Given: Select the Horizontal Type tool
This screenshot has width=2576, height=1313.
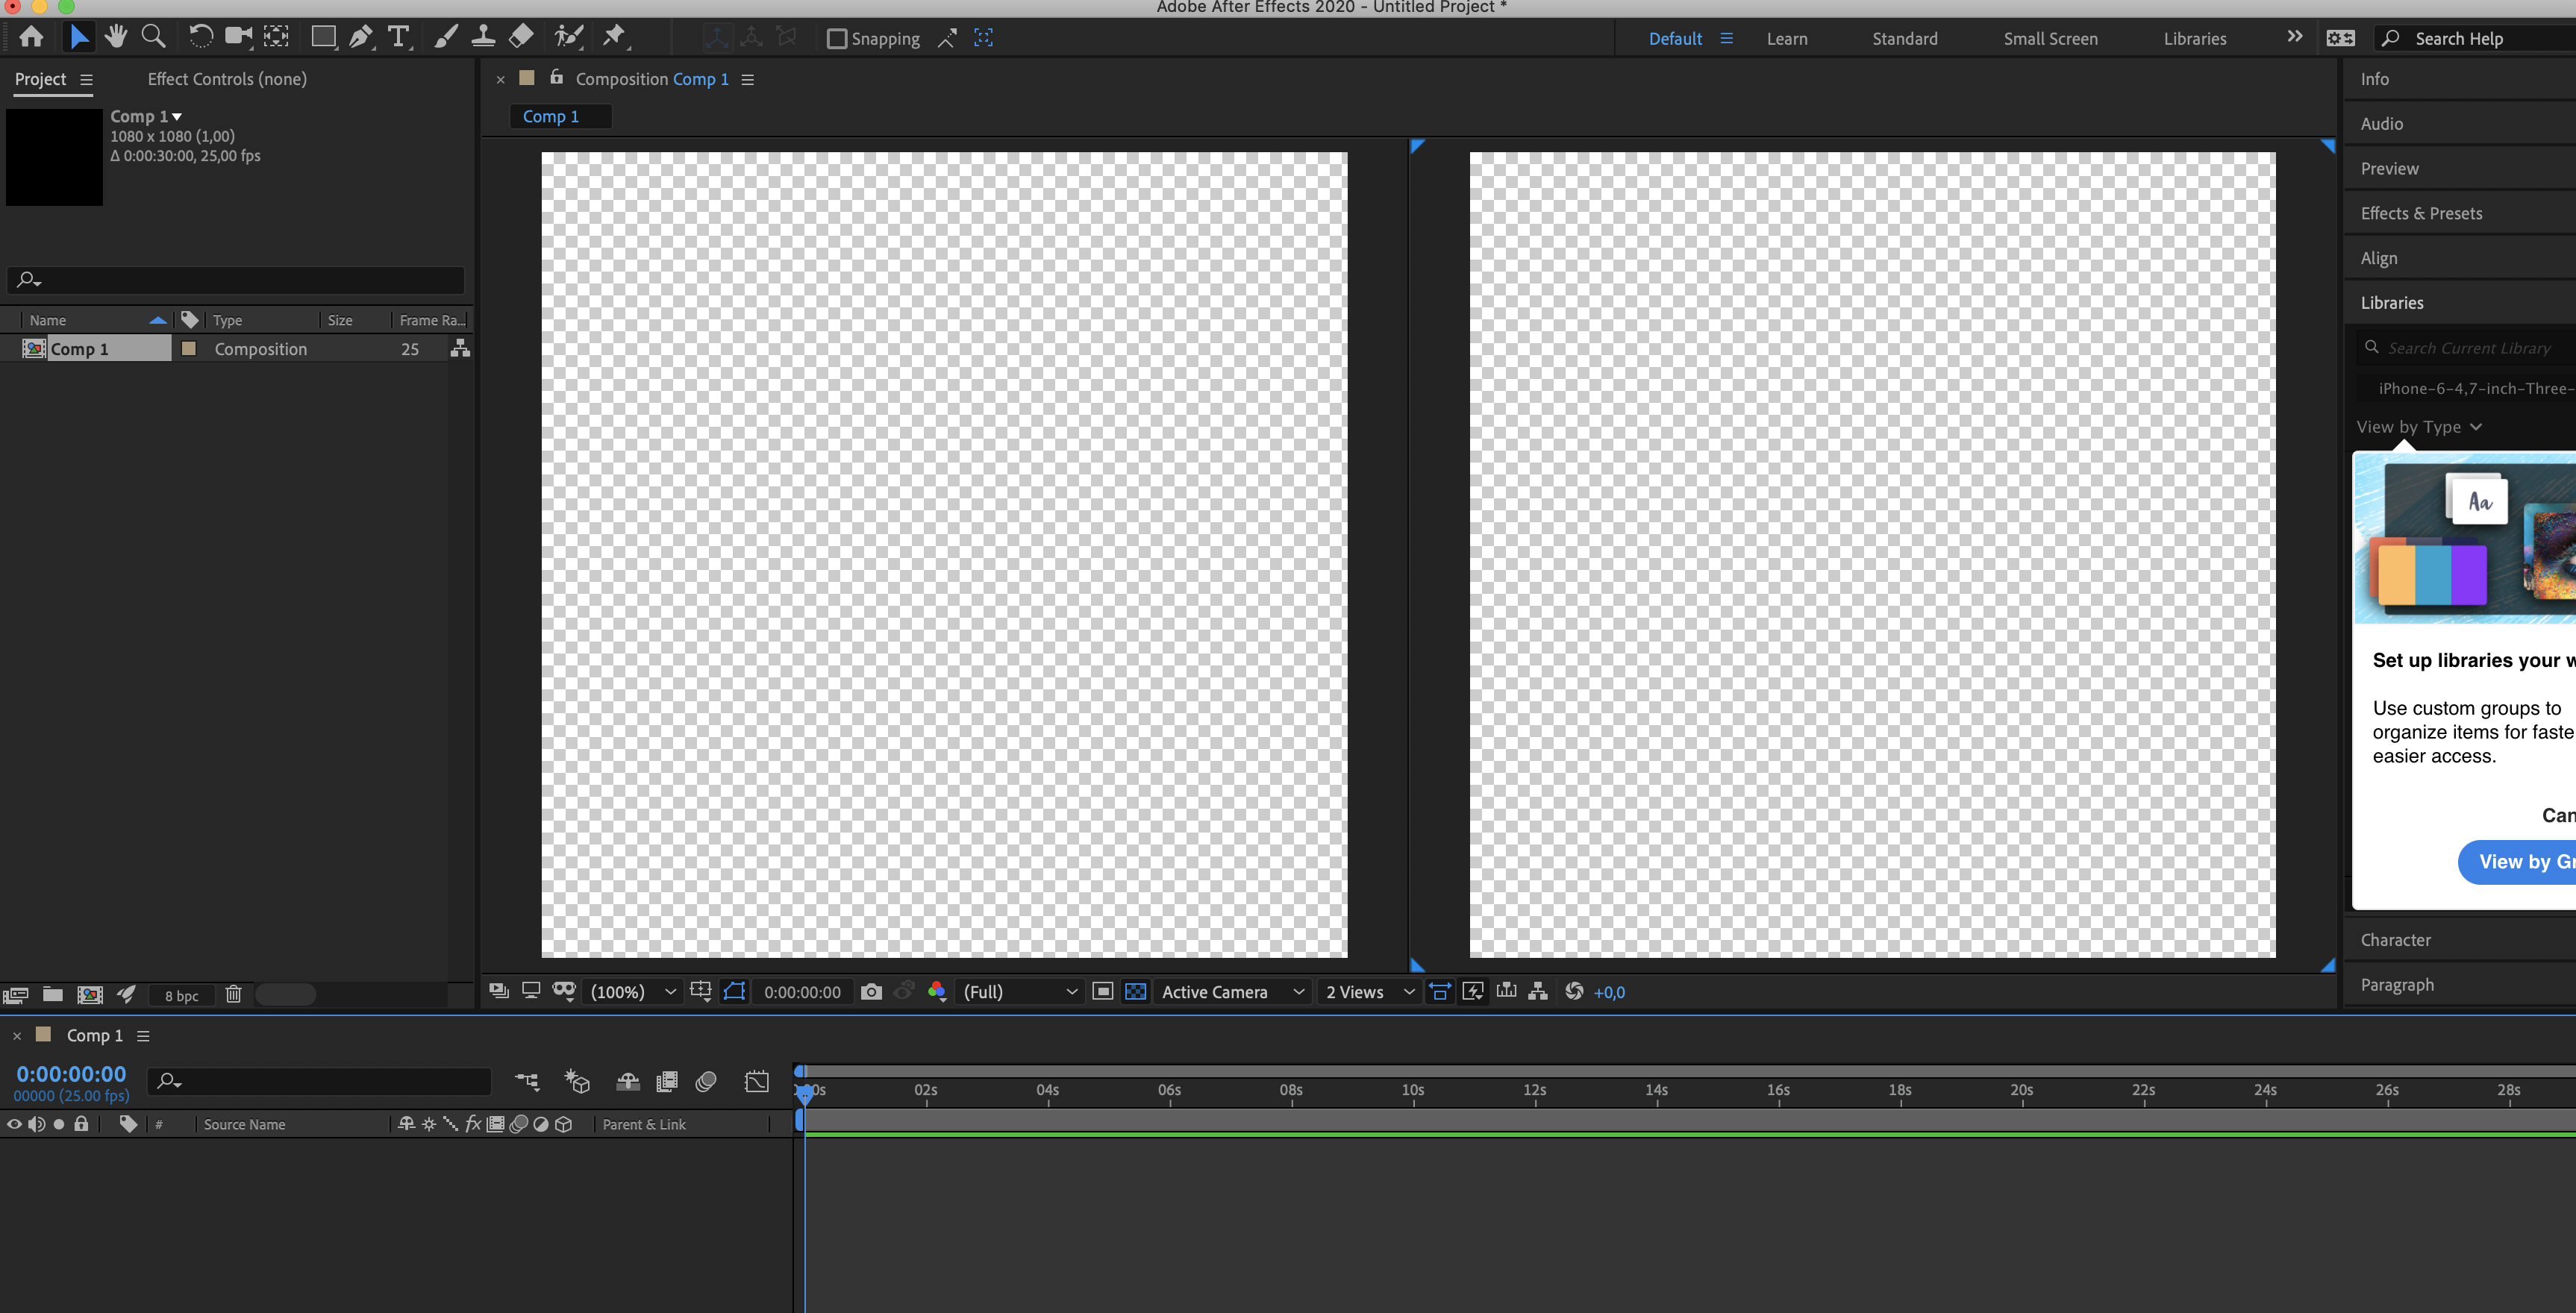Looking at the screenshot, I should (x=398, y=37).
